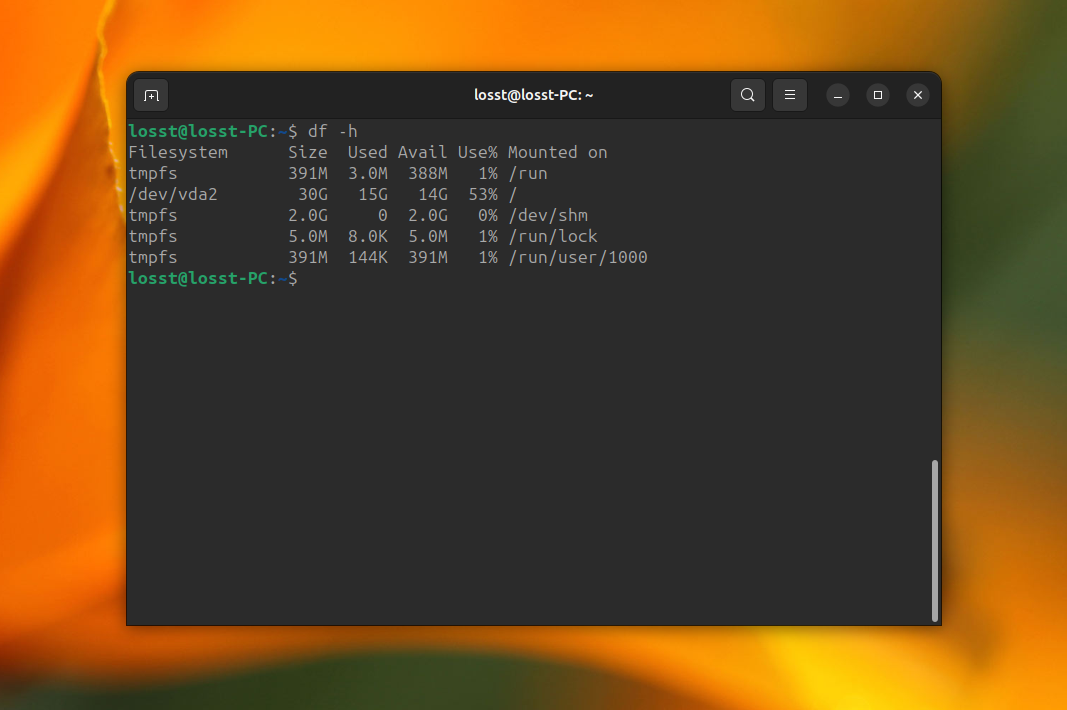Viewport: 1067px width, 710px height.
Task: Close the terminal window
Action: (x=917, y=94)
